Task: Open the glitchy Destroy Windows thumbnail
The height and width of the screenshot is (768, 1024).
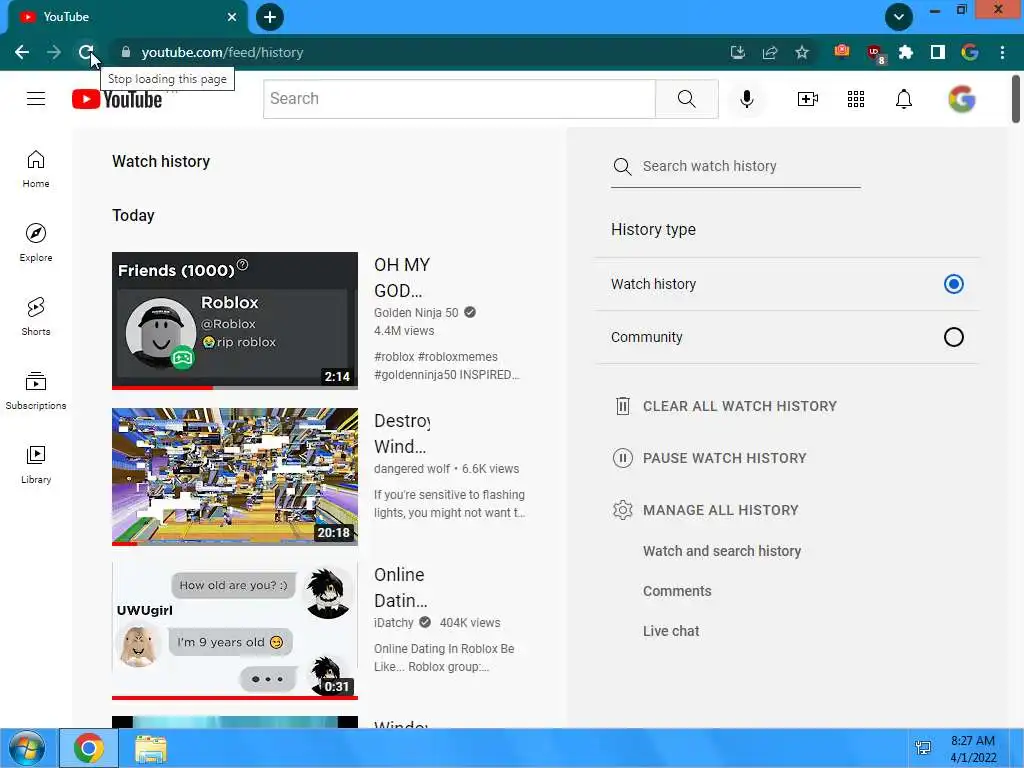Action: click(234, 477)
